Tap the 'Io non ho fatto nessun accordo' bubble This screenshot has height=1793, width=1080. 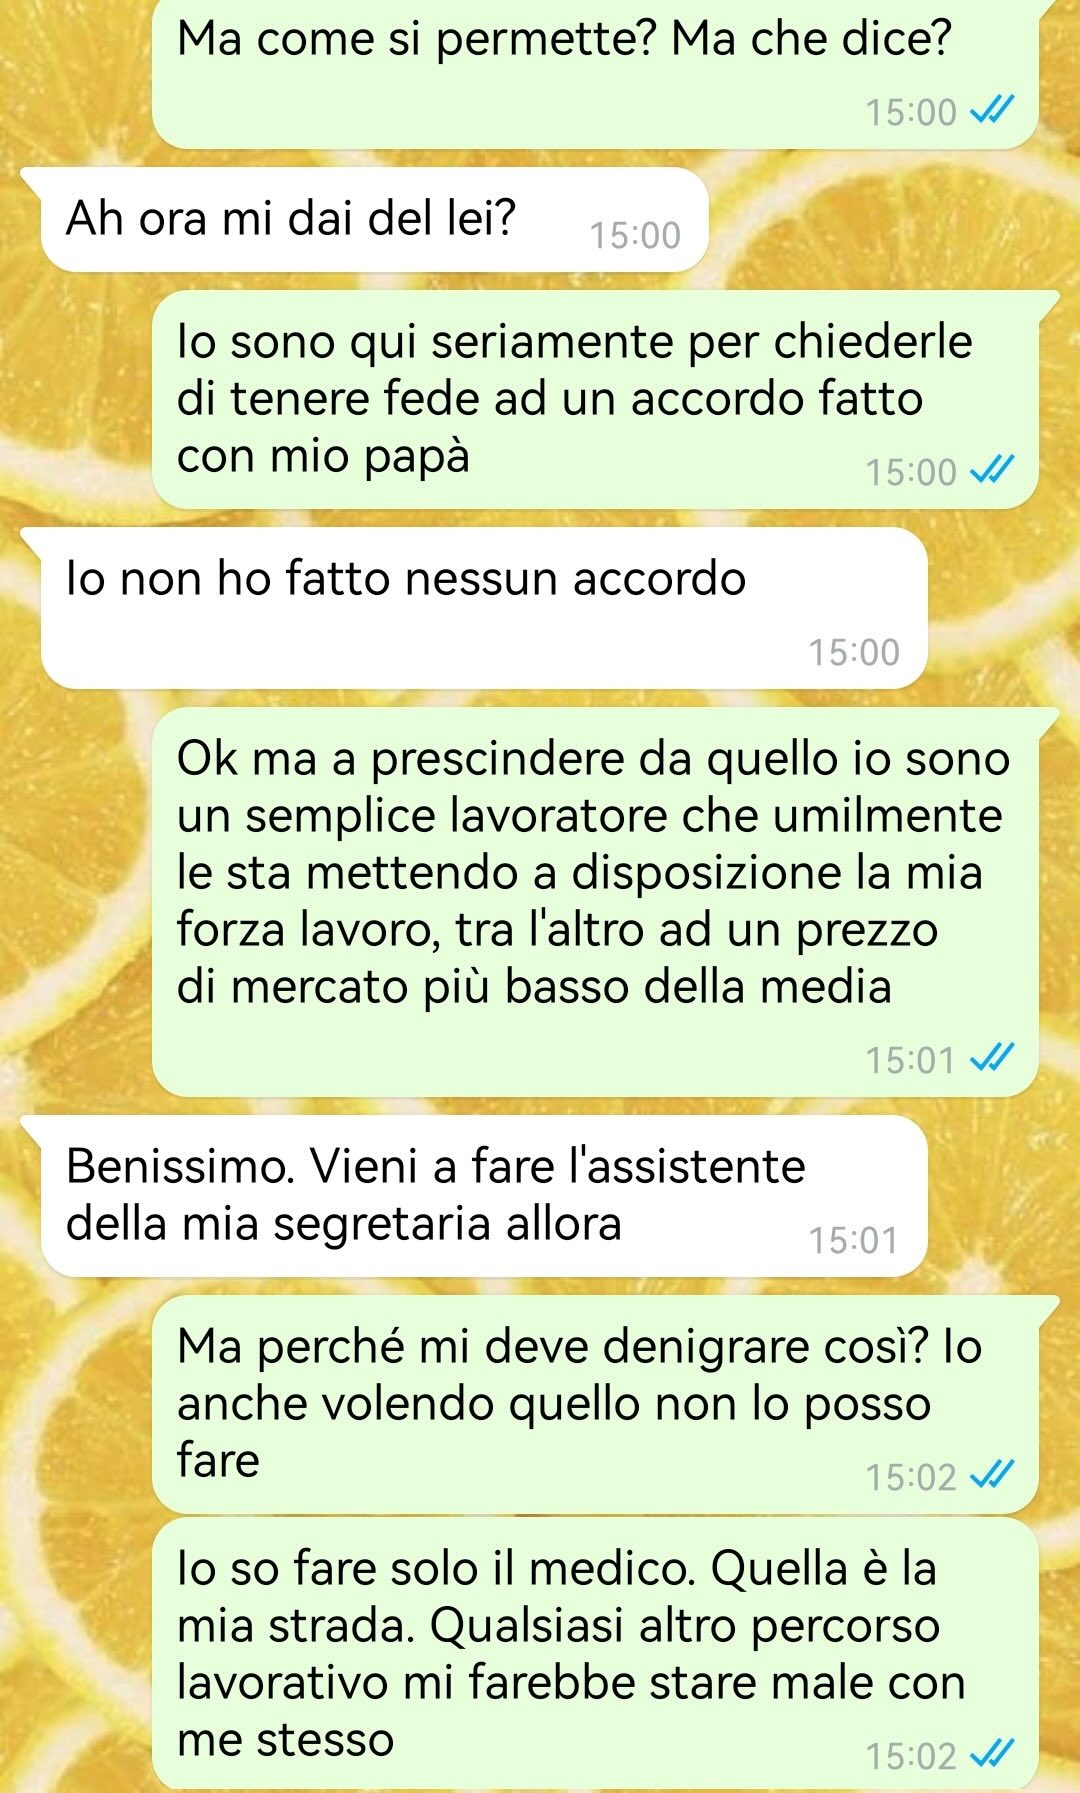tap(484, 608)
